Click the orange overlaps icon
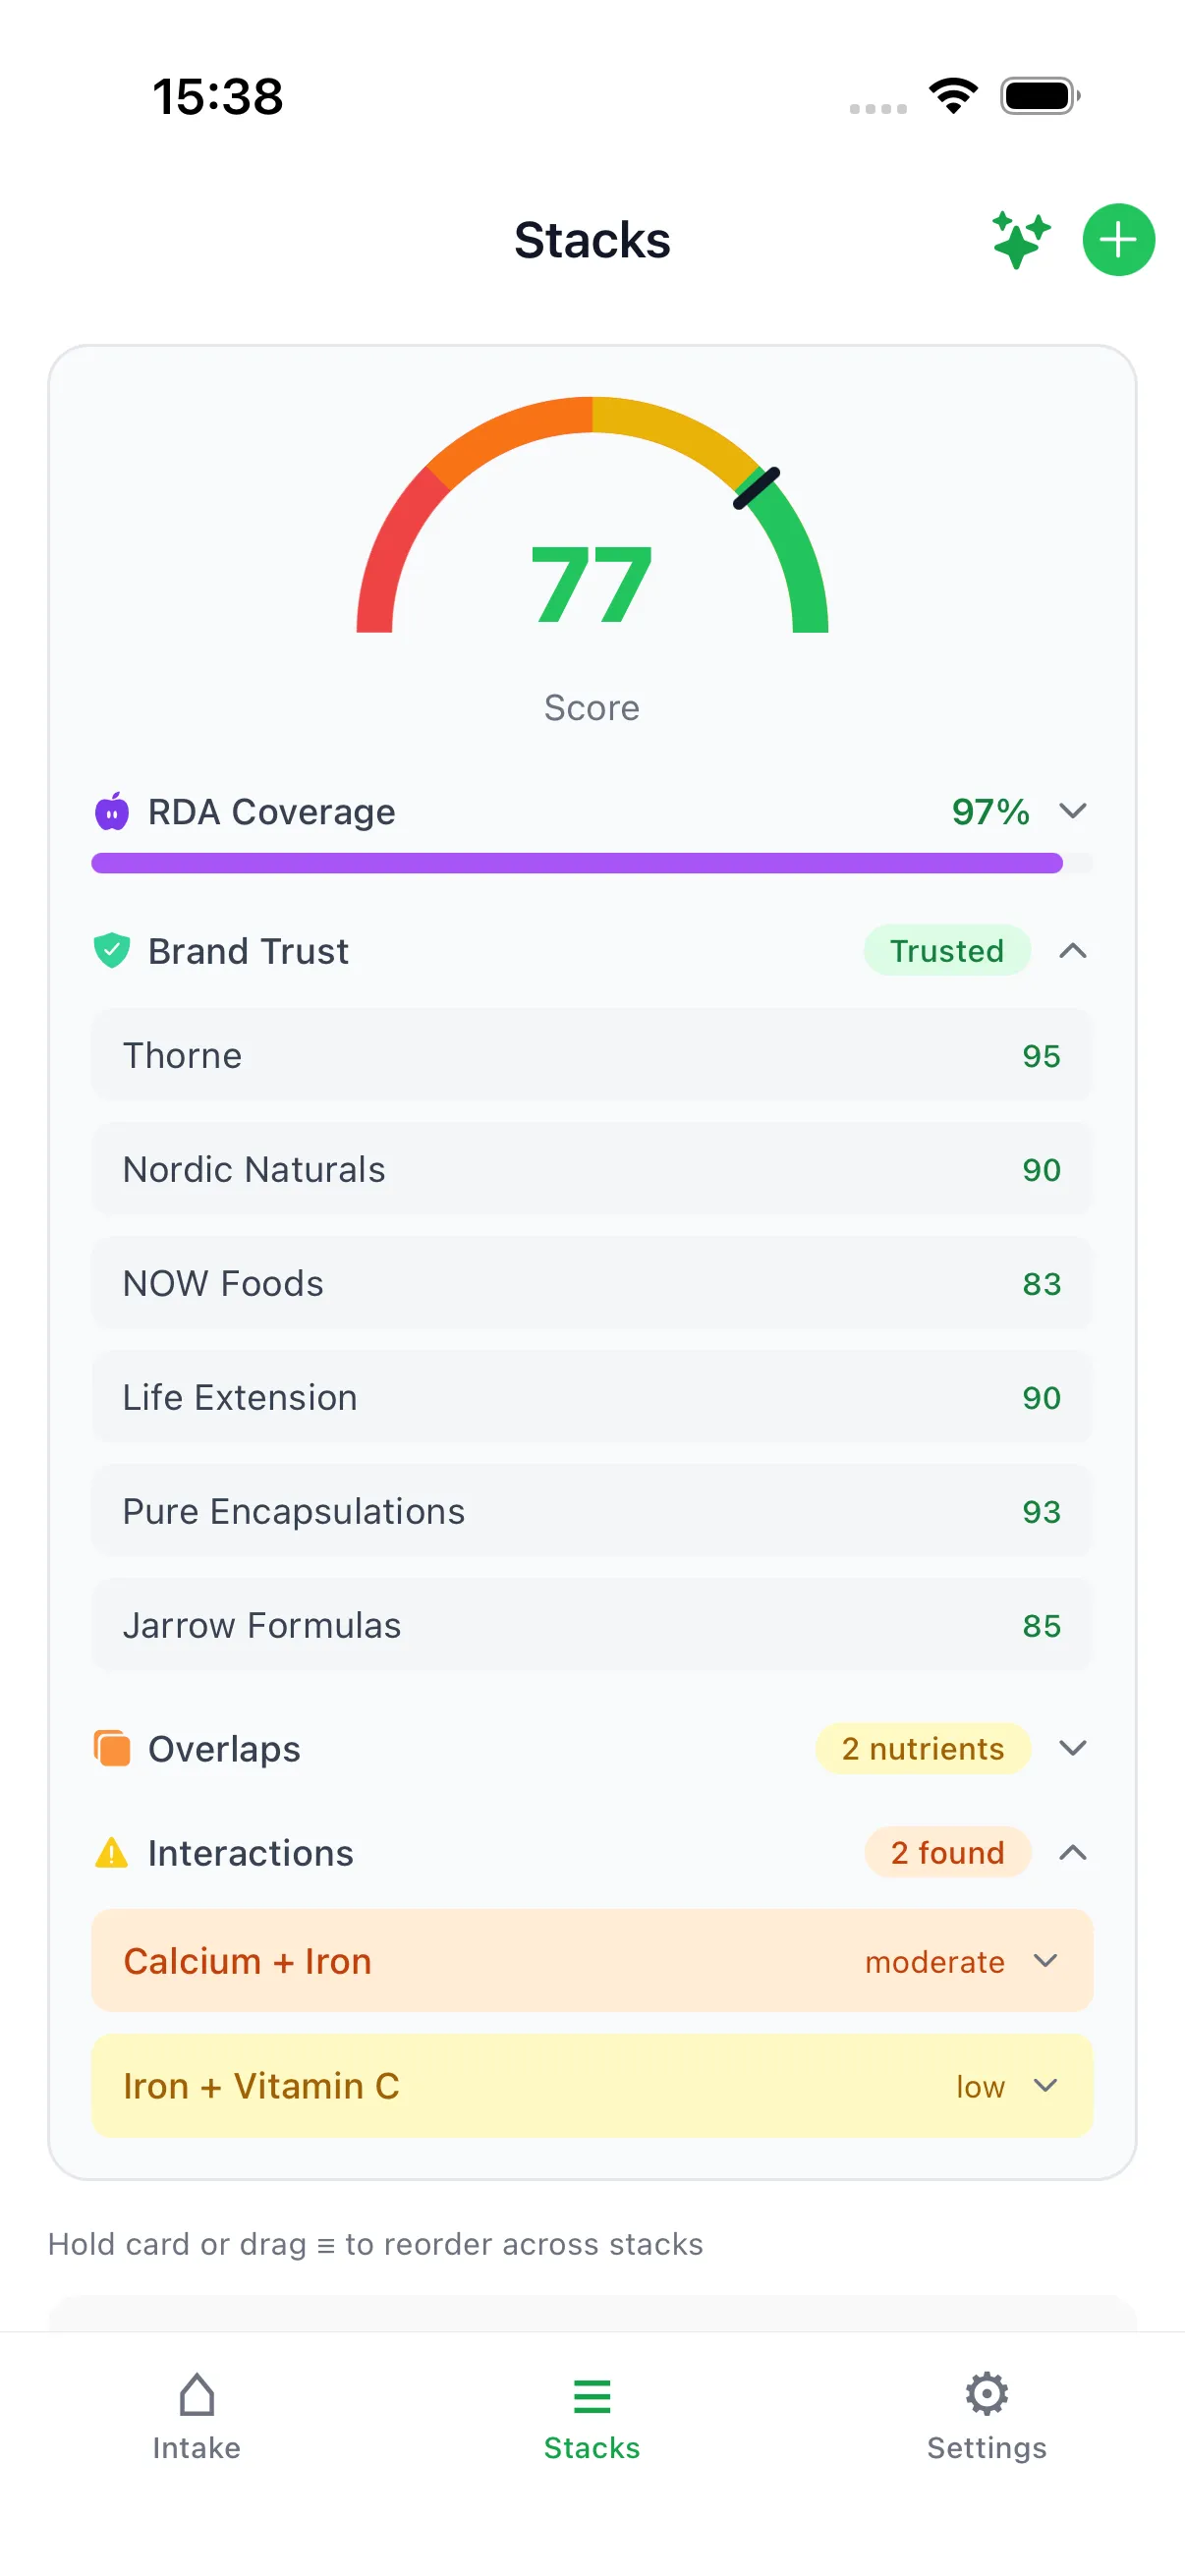This screenshot has width=1185, height=2576. [112, 1748]
